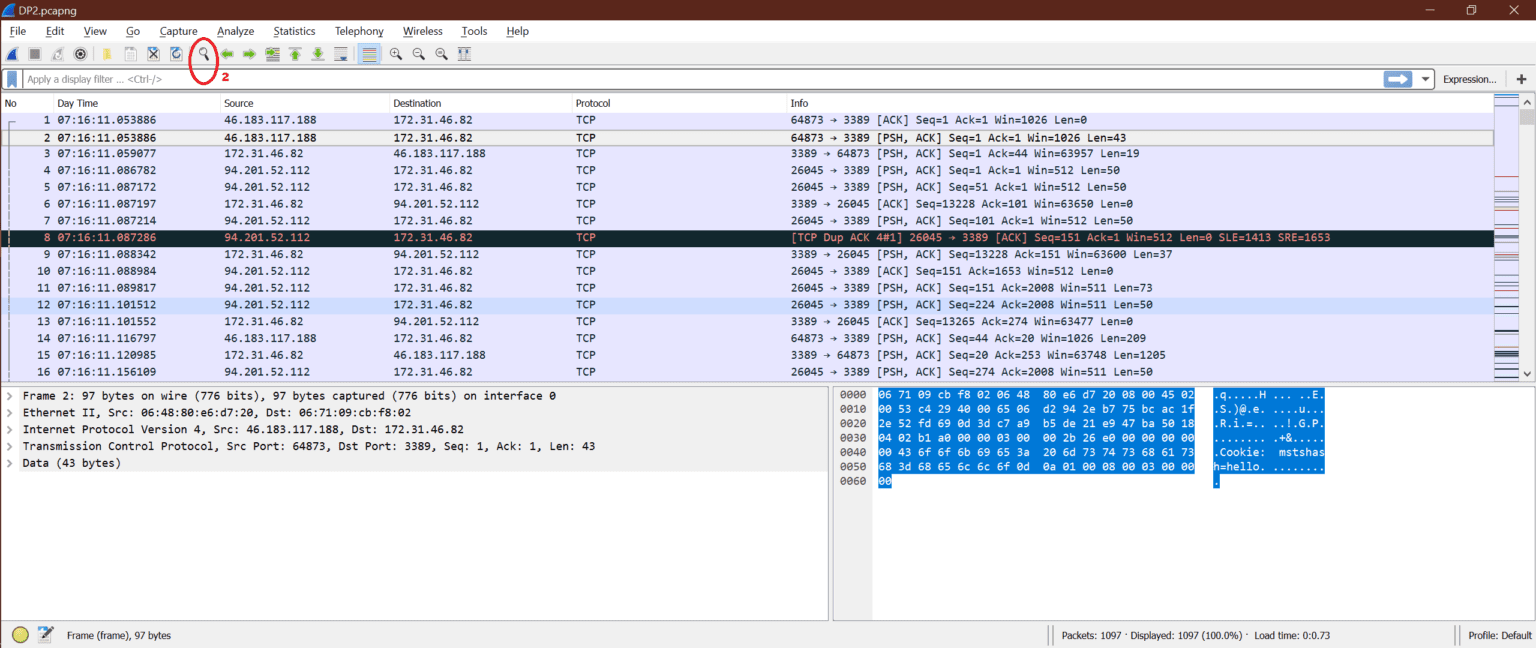Open the Telephony menu
1536x648 pixels.
click(359, 31)
